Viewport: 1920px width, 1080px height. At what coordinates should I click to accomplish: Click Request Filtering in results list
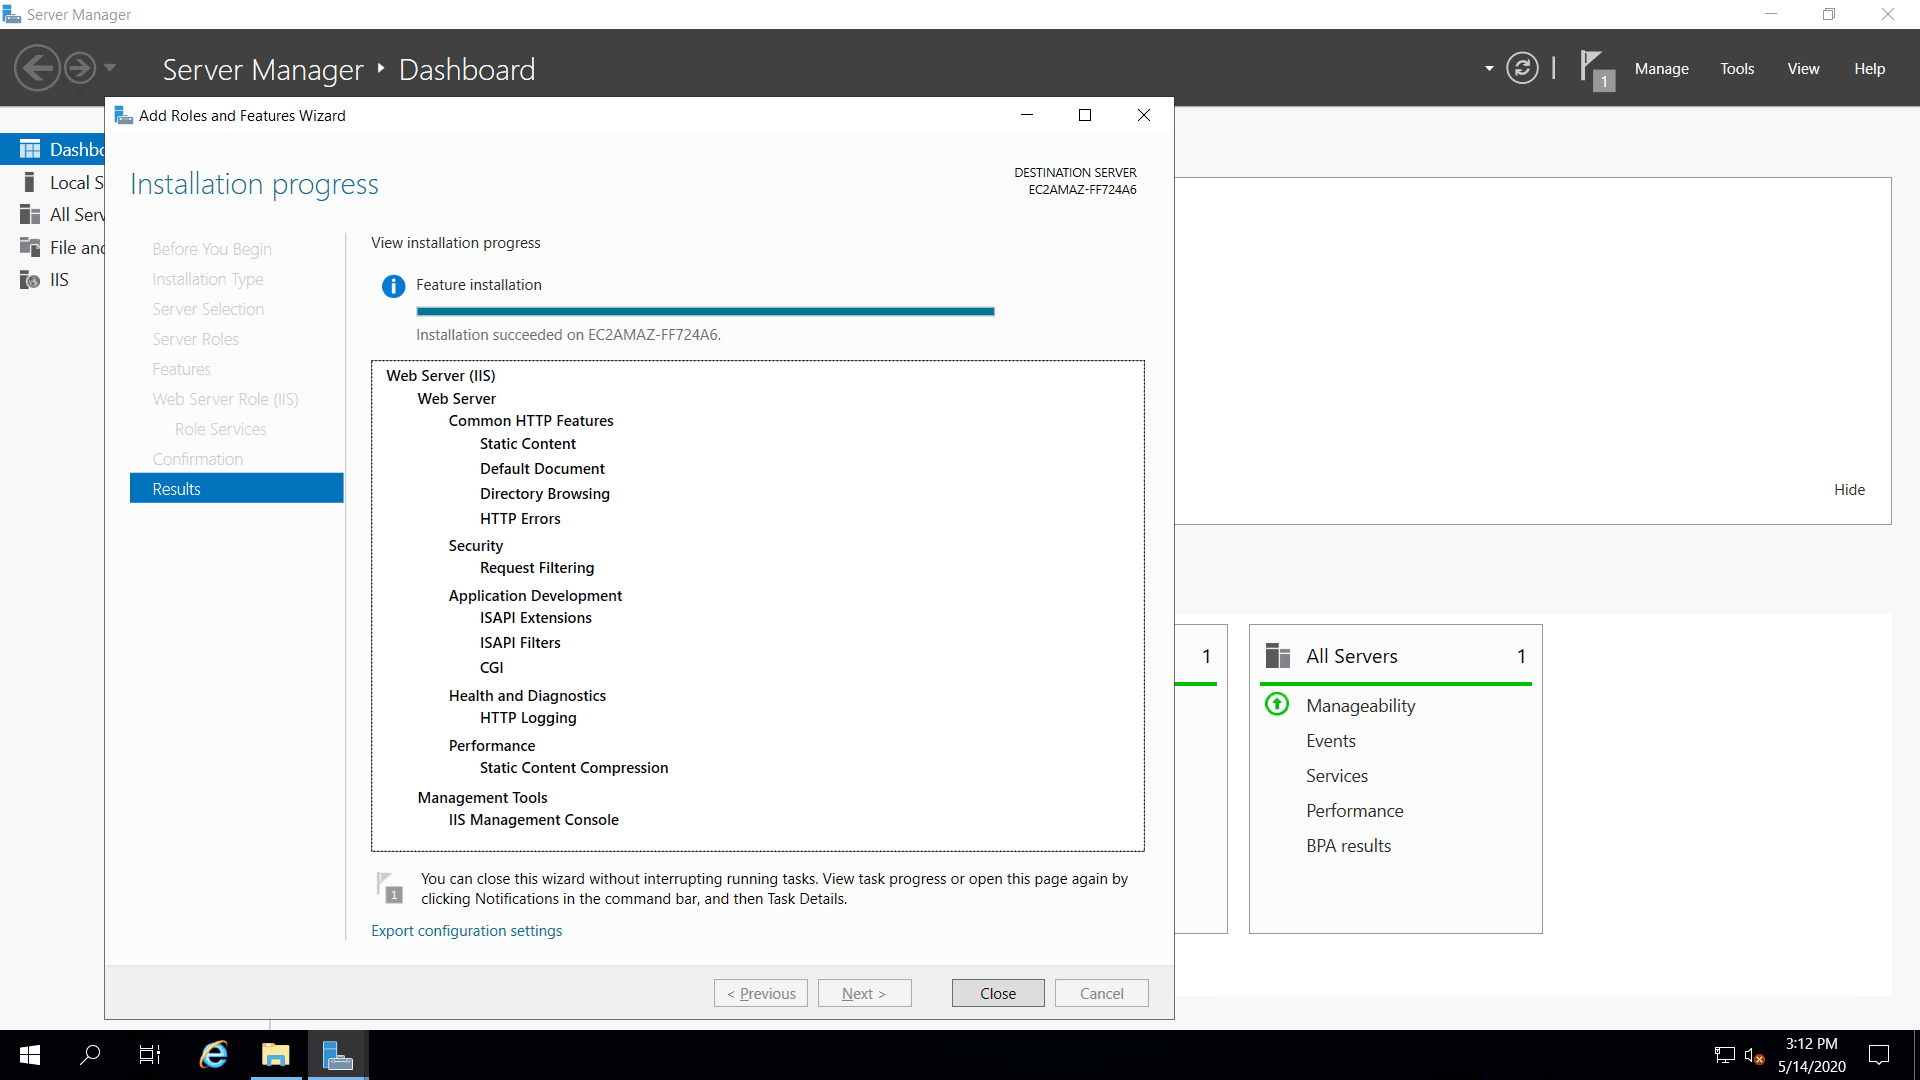point(537,568)
